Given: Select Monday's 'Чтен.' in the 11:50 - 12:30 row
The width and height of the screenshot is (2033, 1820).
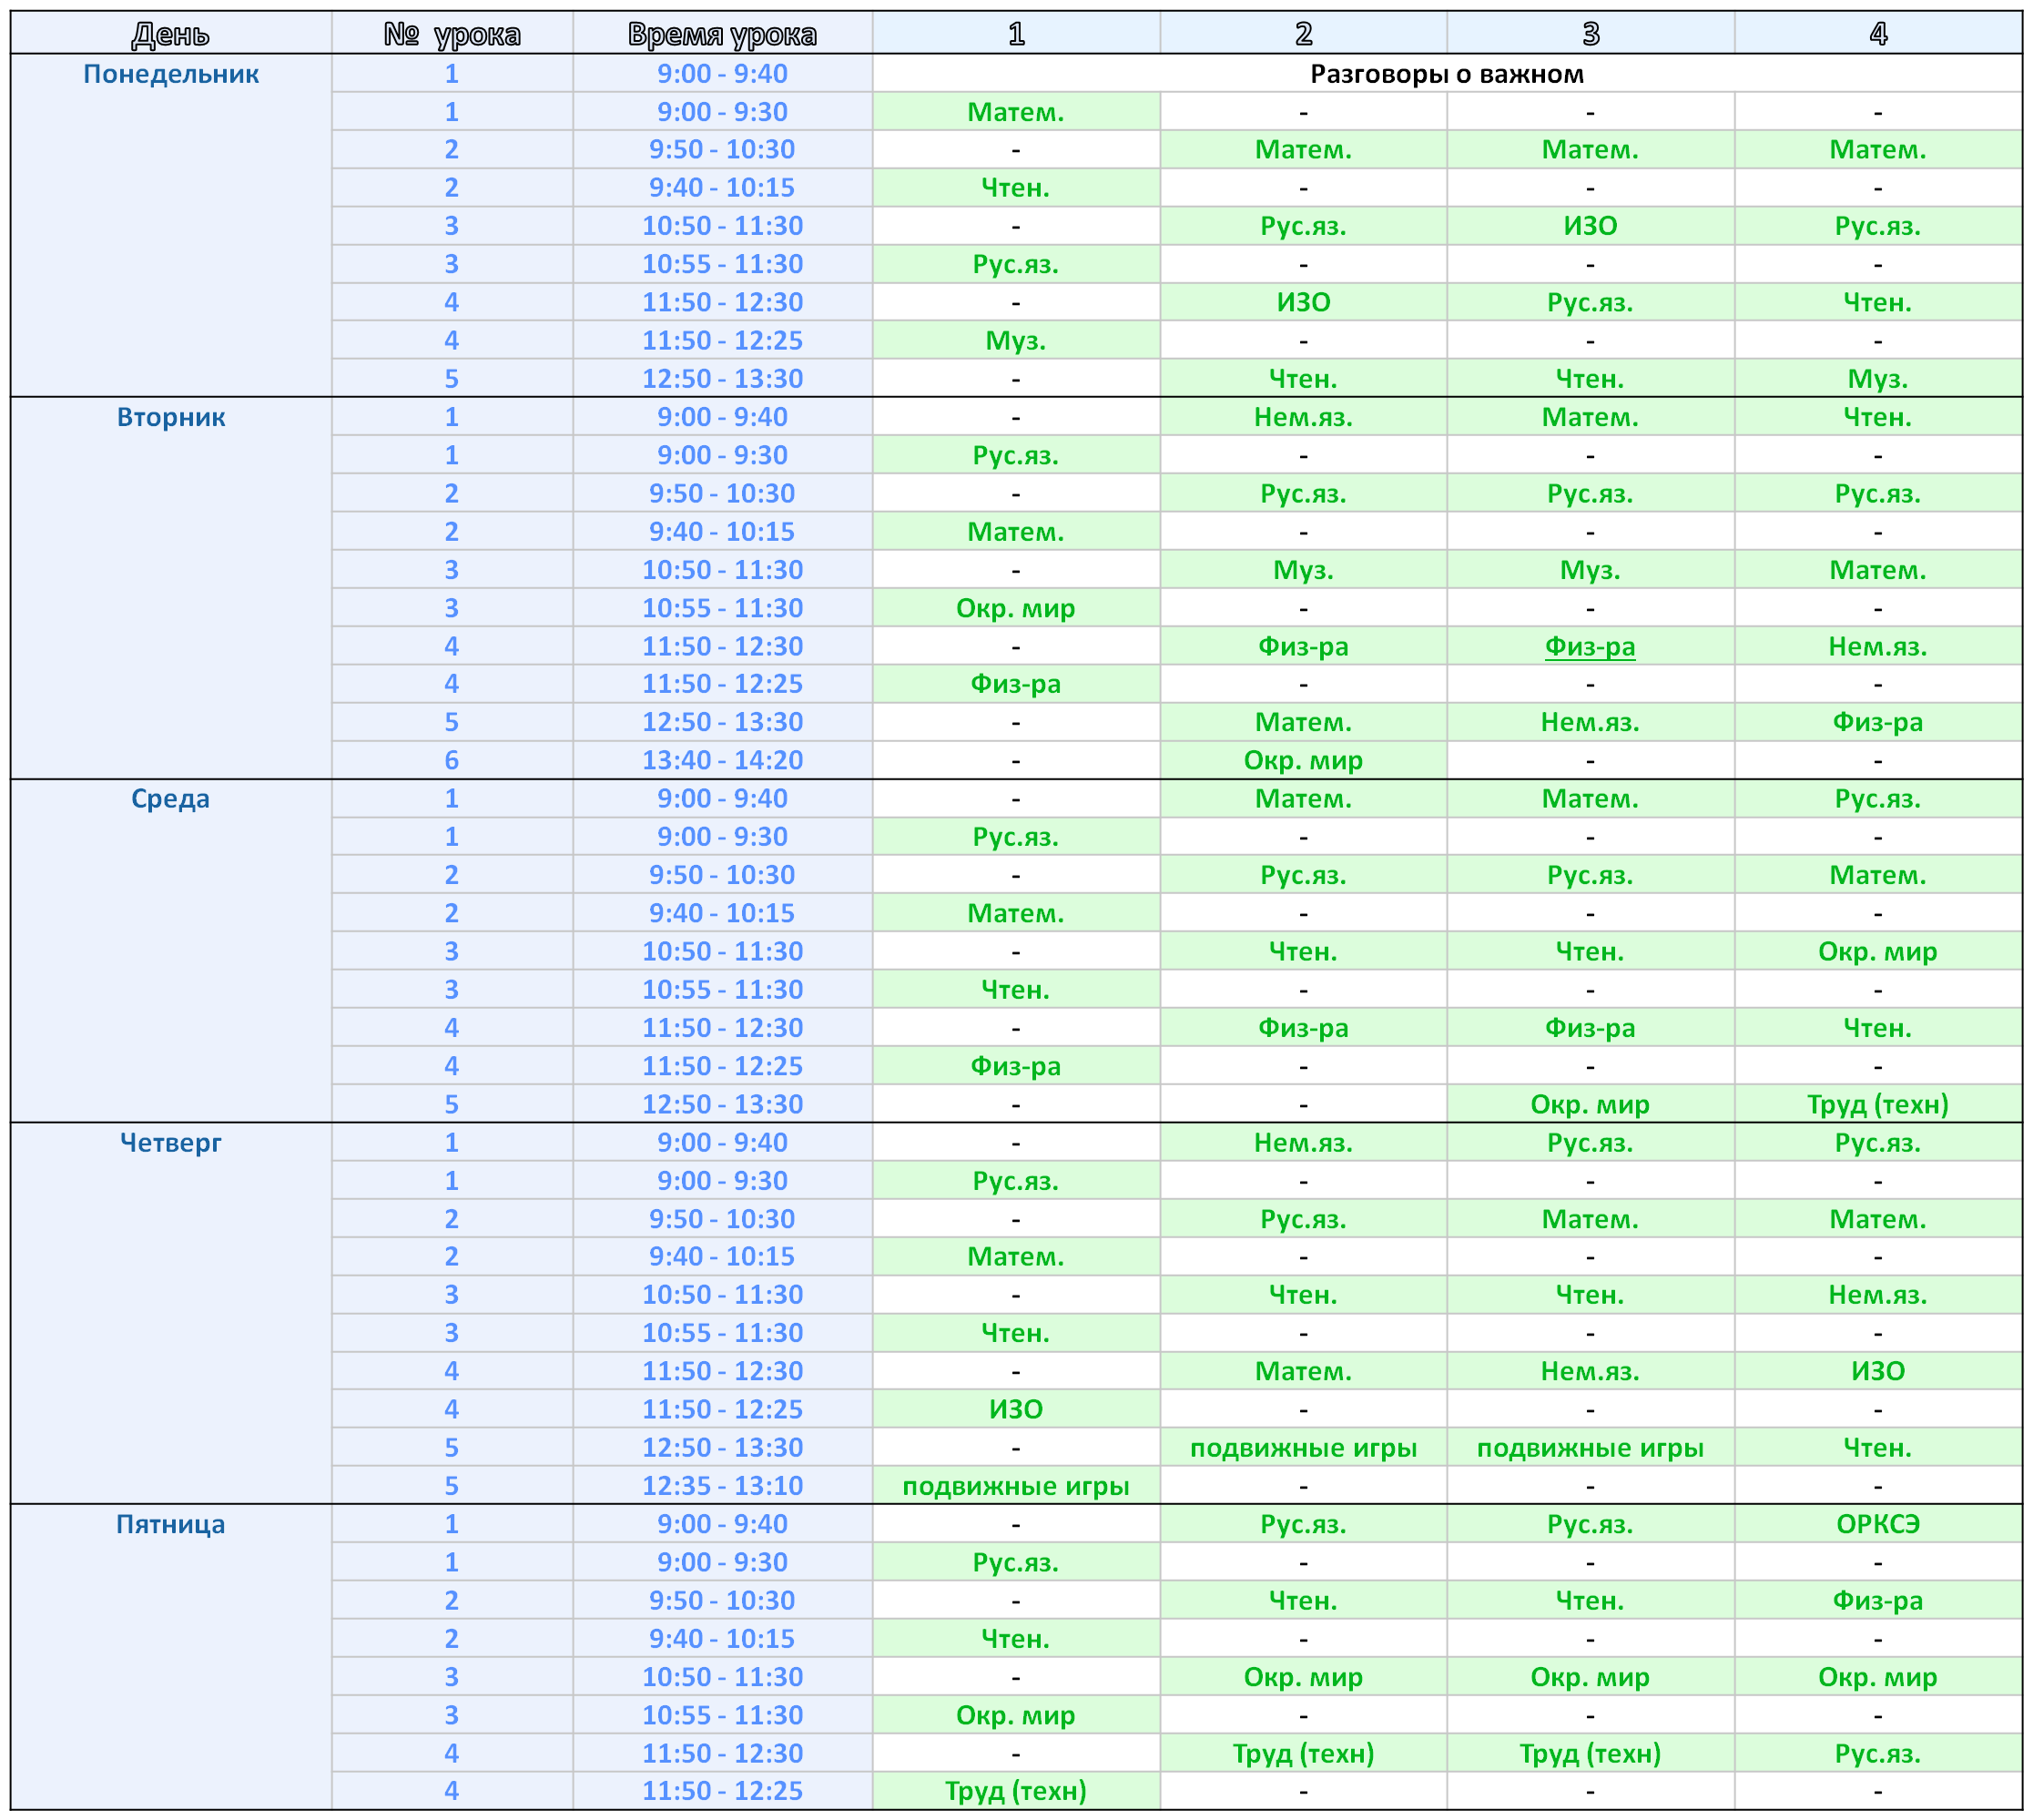Looking at the screenshot, I should click(1878, 302).
